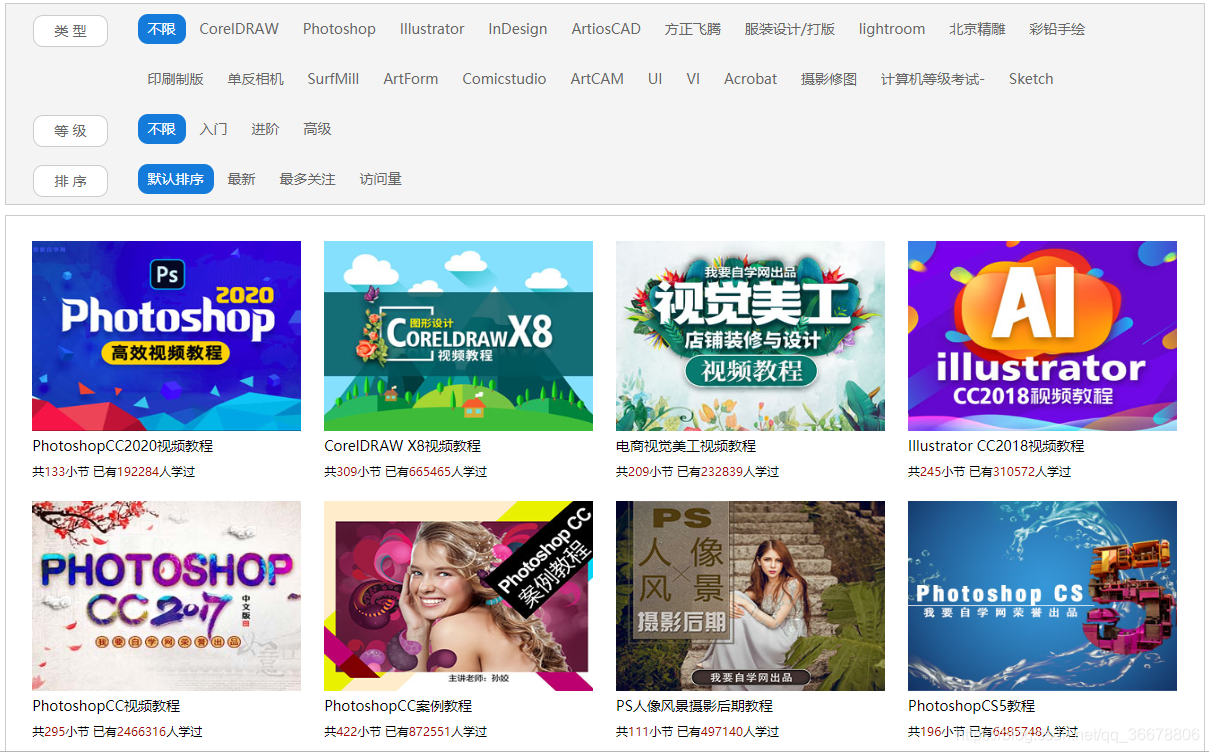Viewport: 1209px width, 753px height.
Task: Click the 等级 label button
Action: (x=70, y=131)
